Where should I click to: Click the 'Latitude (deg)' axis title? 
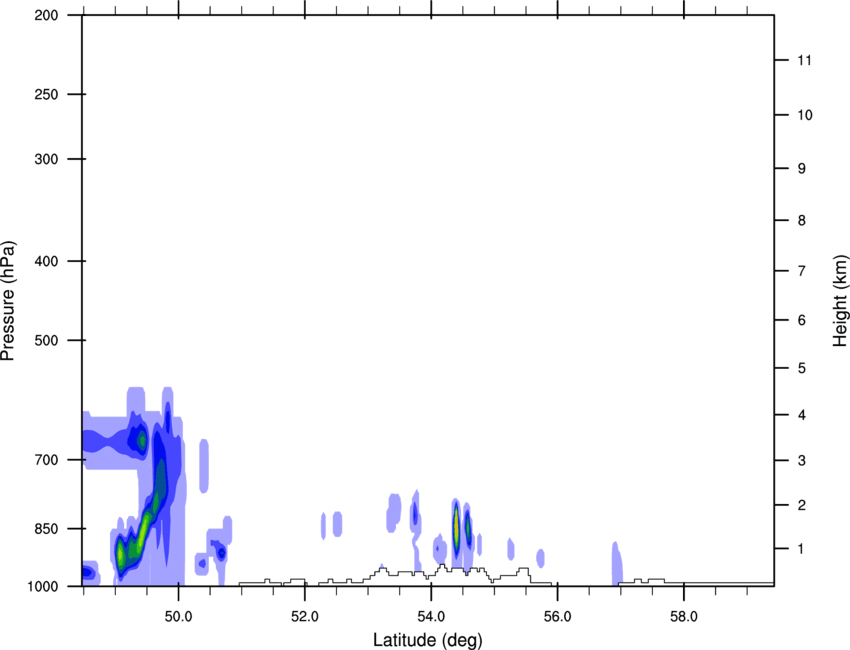(427, 640)
